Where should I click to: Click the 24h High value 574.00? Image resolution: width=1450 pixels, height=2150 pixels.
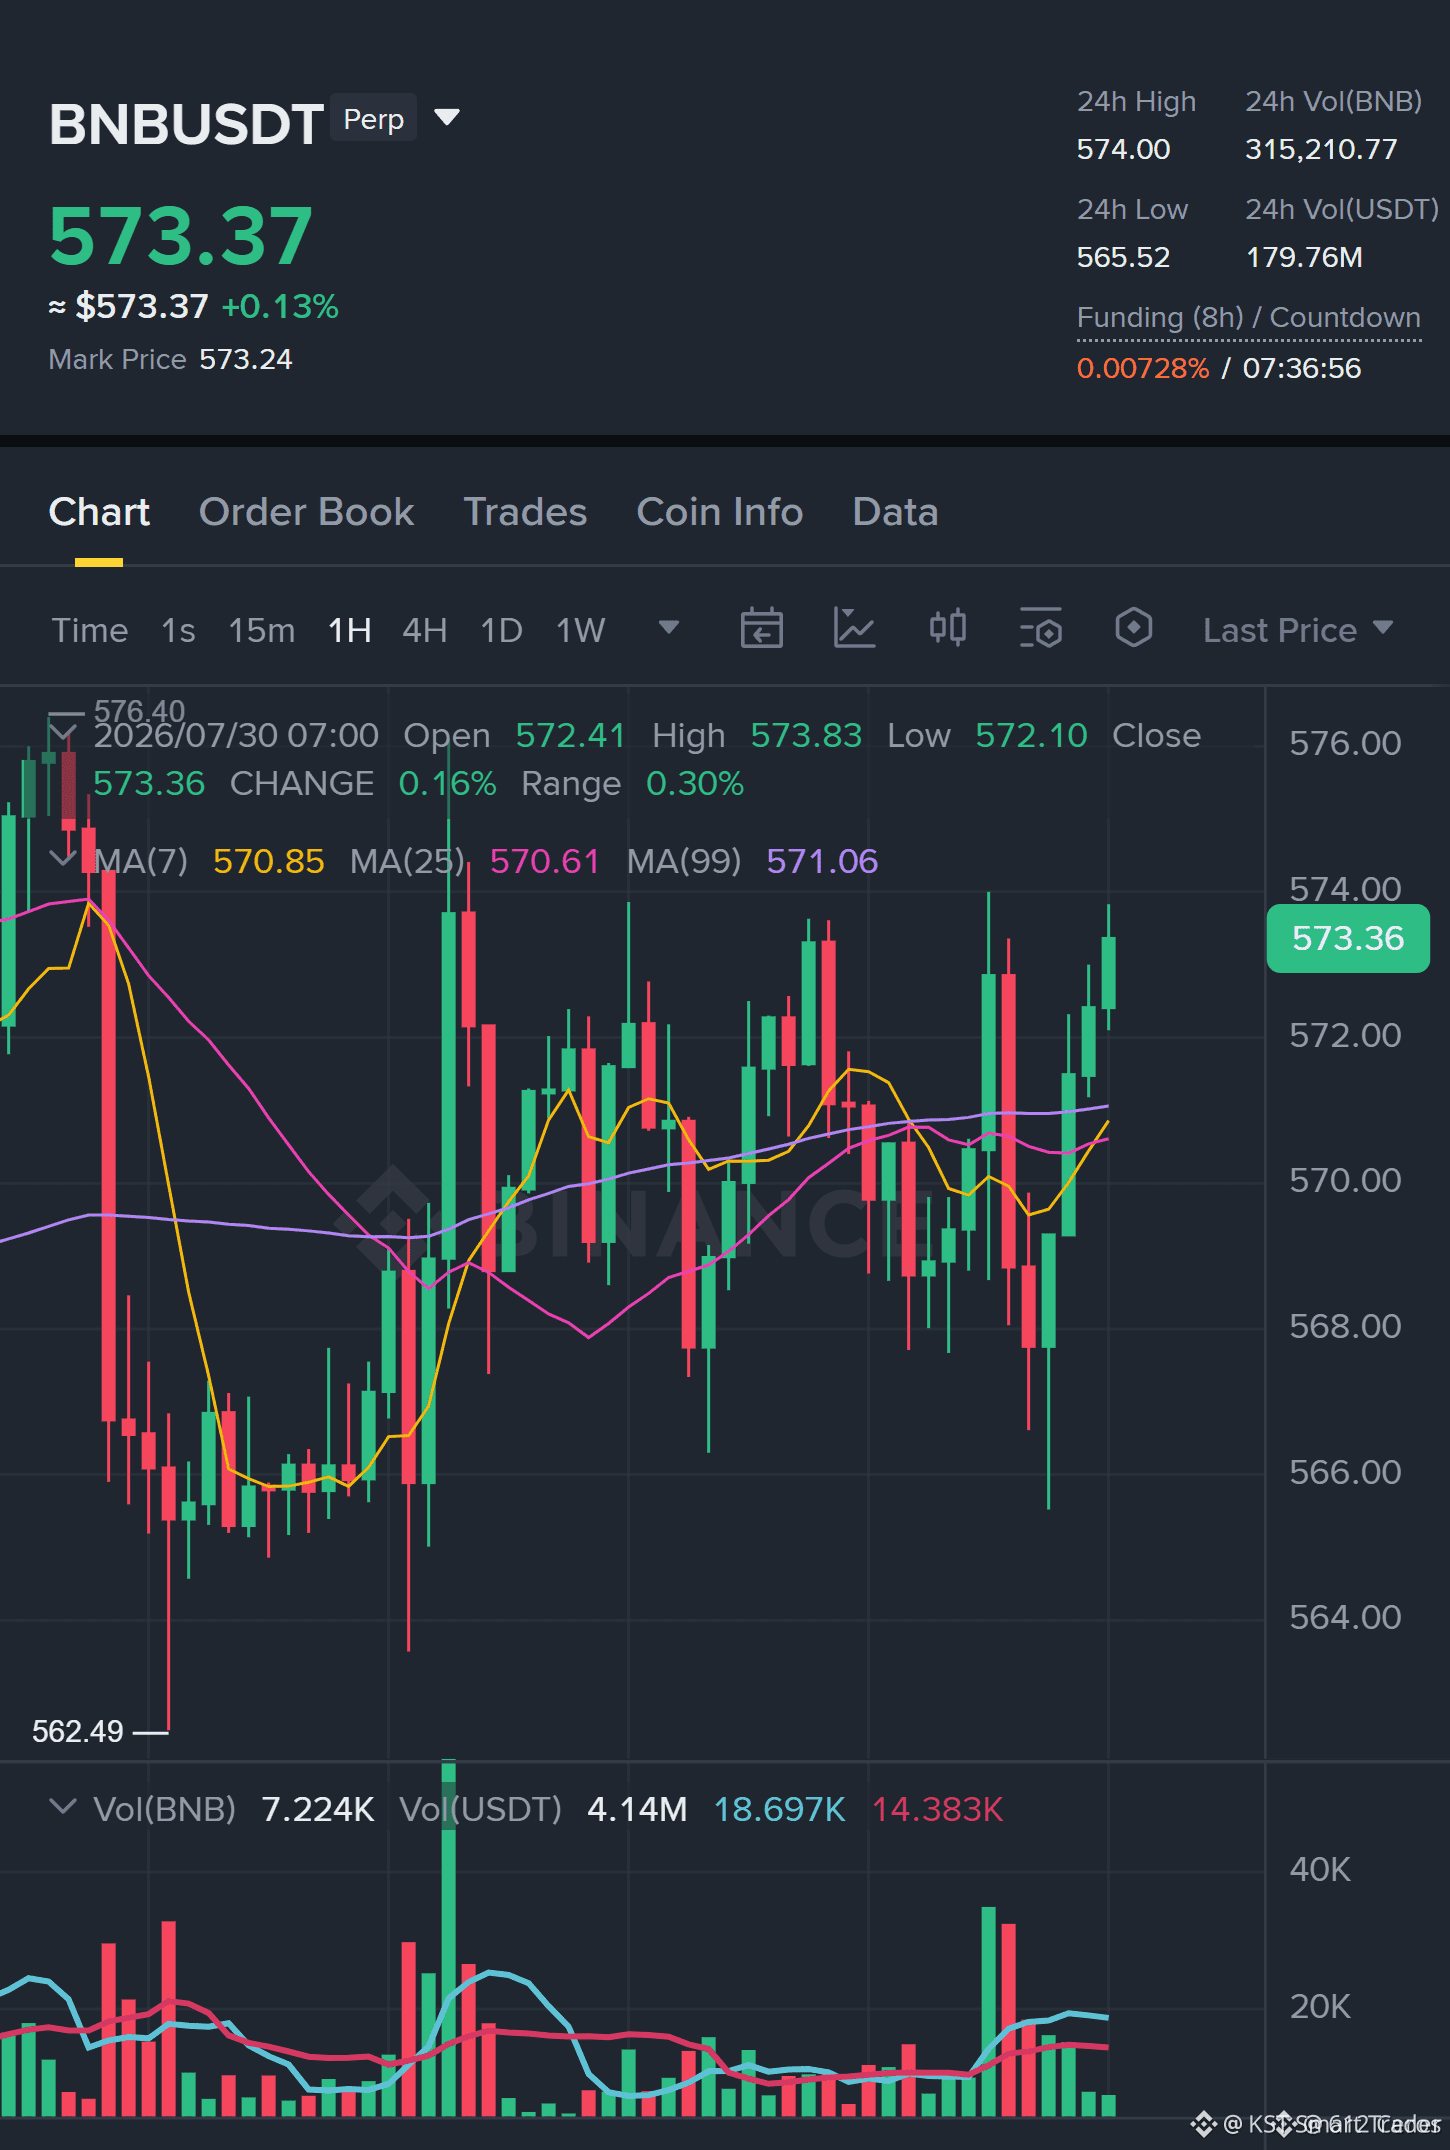coord(1123,149)
